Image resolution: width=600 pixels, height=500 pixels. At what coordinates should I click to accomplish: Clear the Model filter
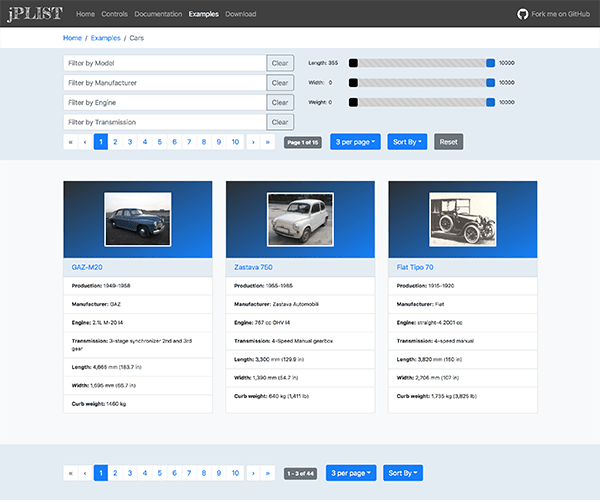pyautogui.click(x=280, y=63)
